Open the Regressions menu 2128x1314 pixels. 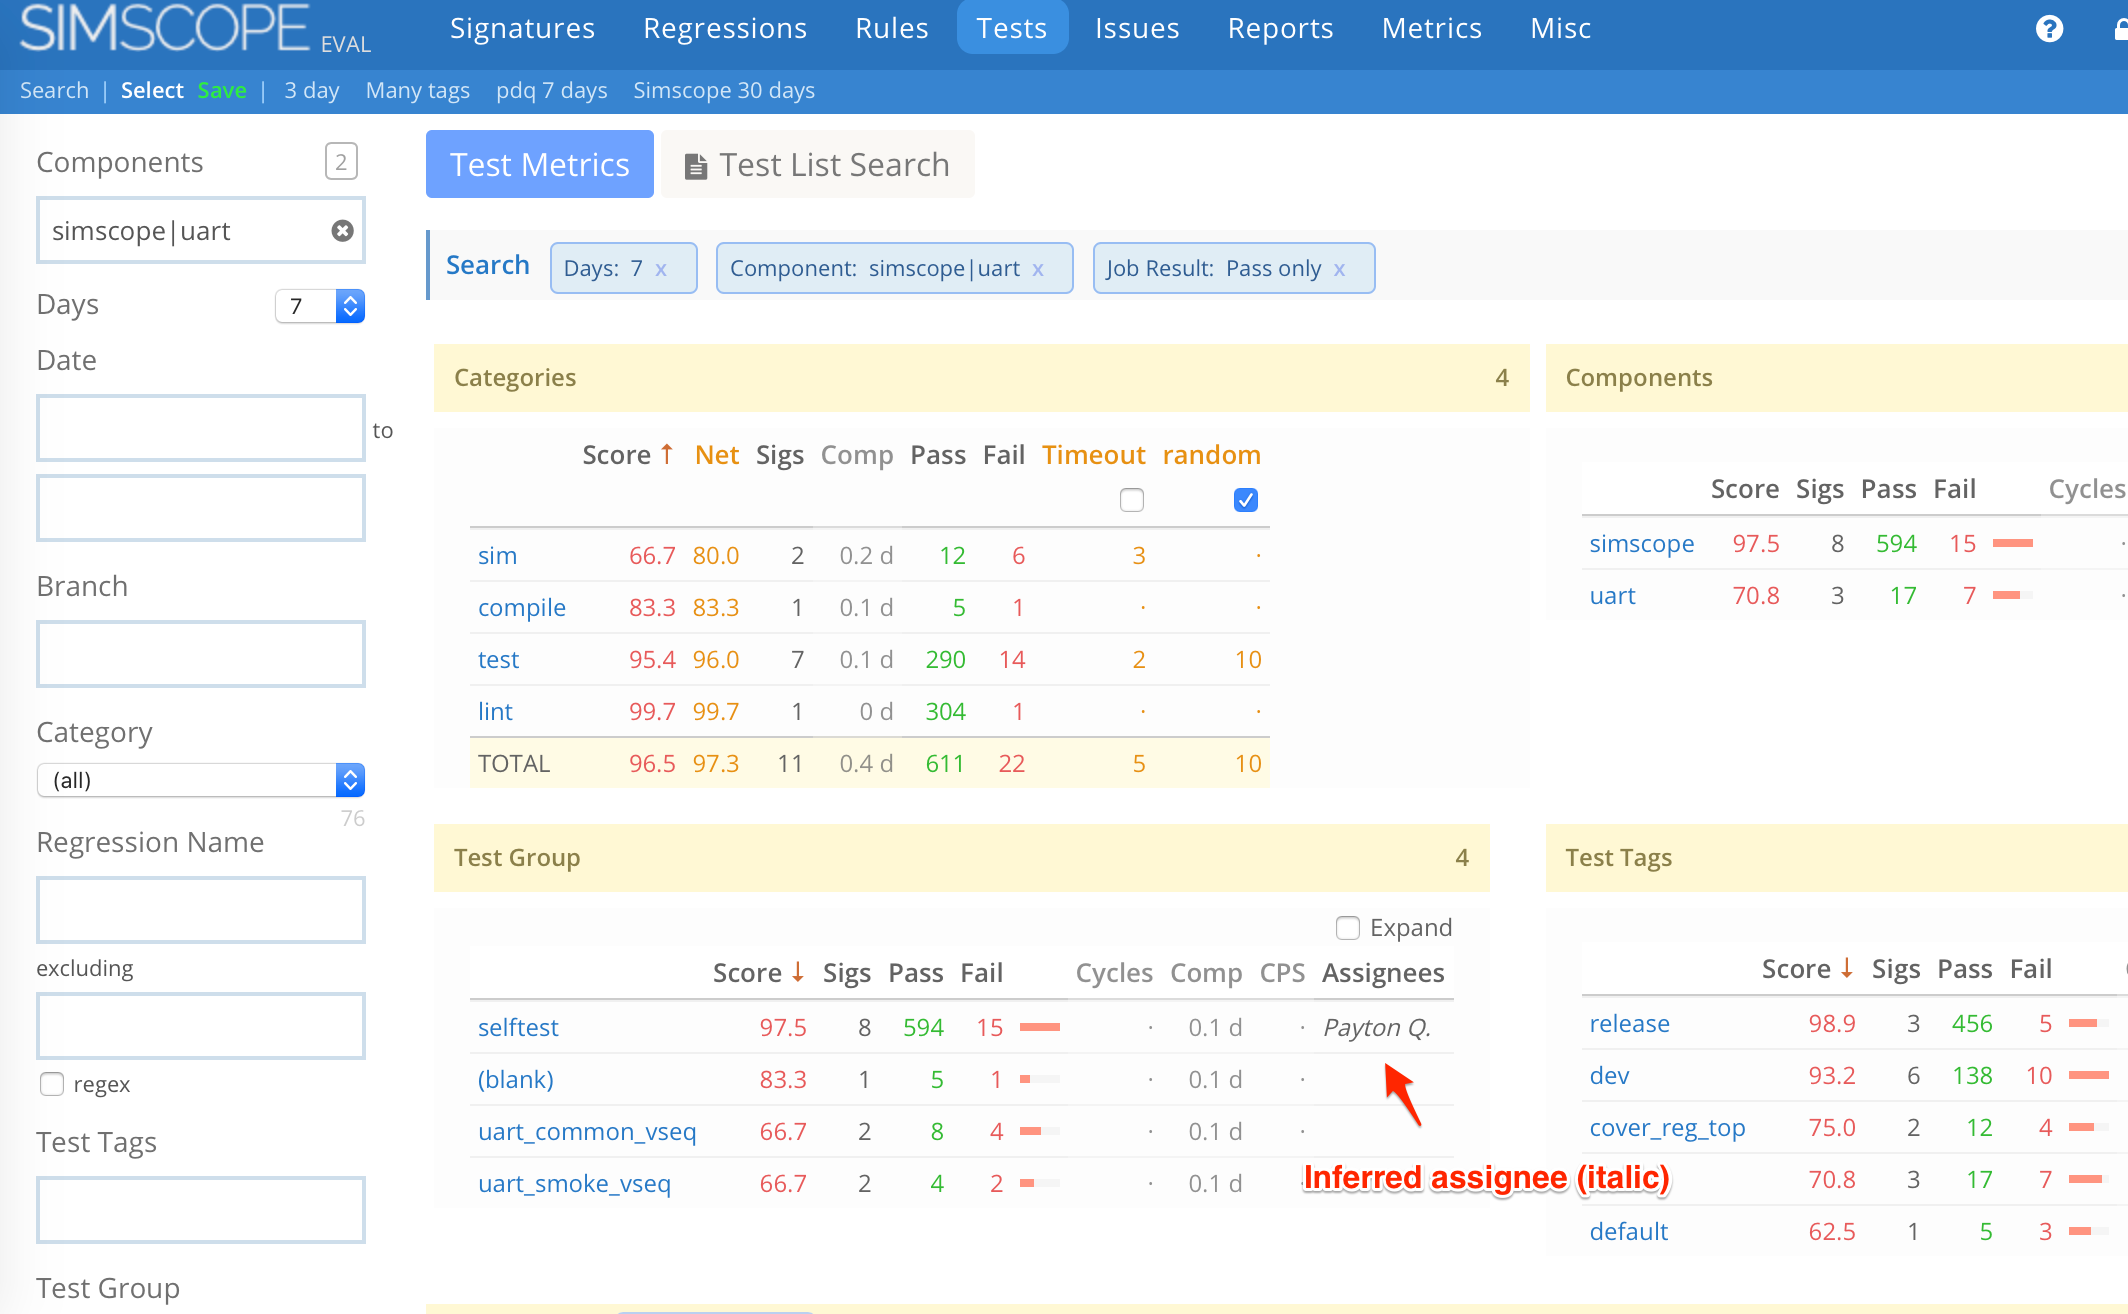tap(725, 28)
